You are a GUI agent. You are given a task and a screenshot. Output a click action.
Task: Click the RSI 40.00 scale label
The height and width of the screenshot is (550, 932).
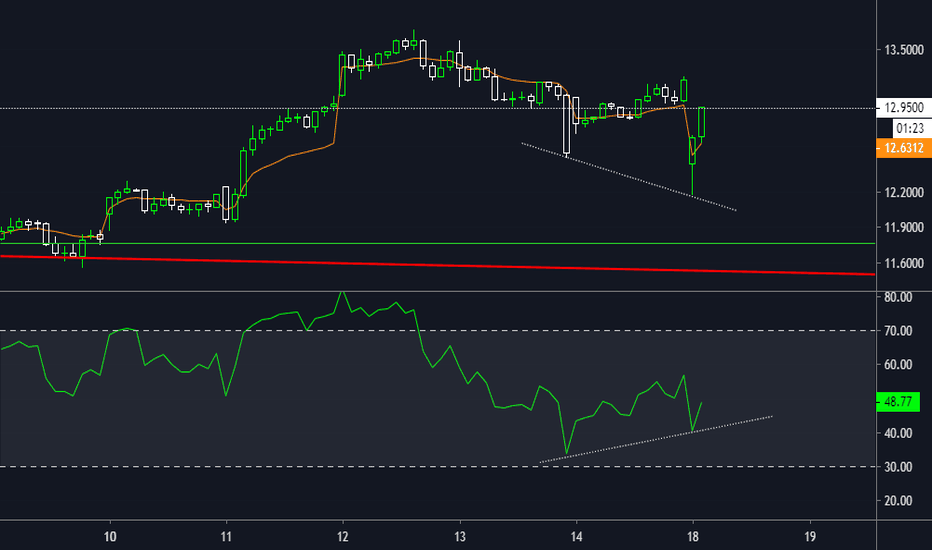coord(898,433)
